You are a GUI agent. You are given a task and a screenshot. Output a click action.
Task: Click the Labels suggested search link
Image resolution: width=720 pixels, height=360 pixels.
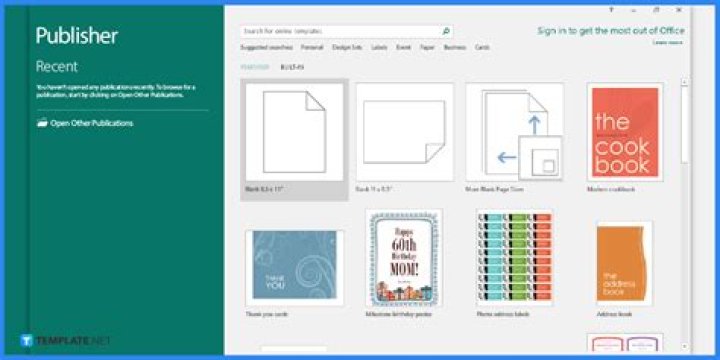pyautogui.click(x=379, y=47)
